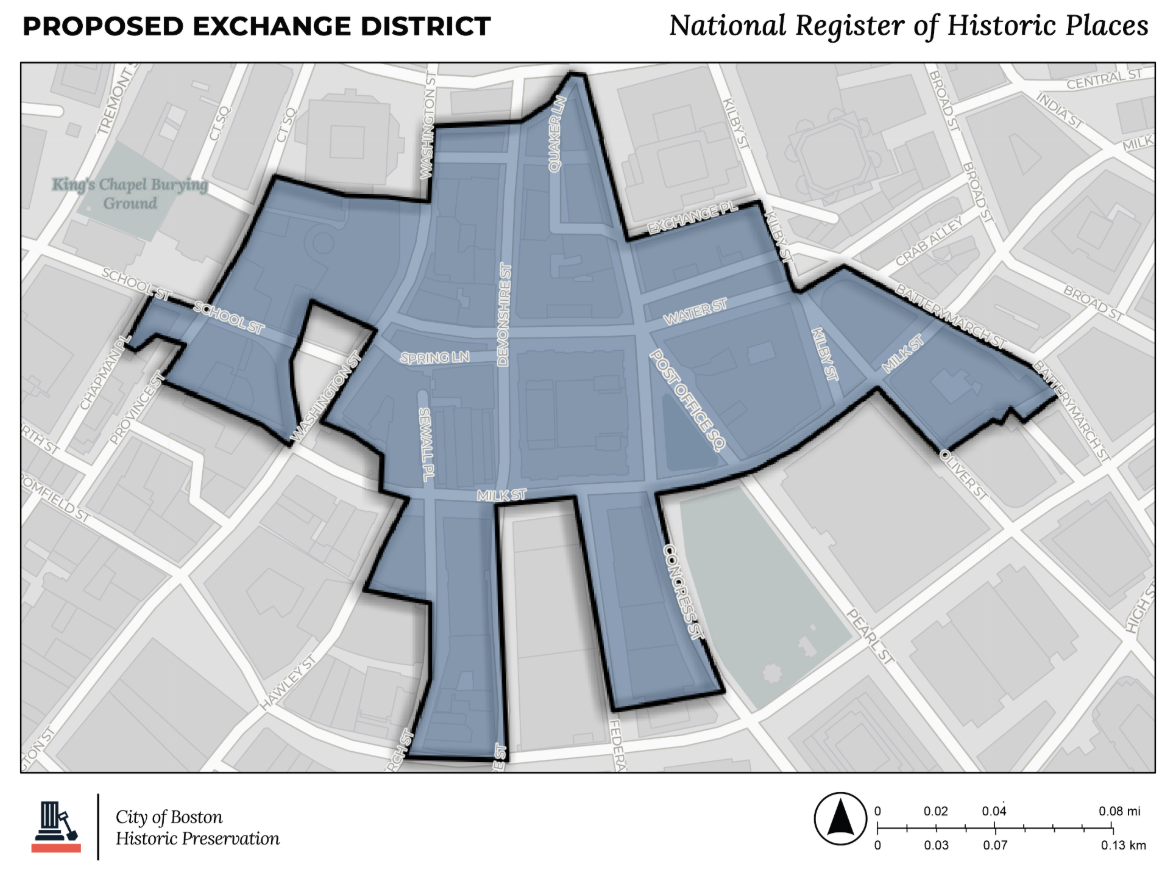
Task: Click the 'DEVONSHIRE ST' street label
Action: pyautogui.click(x=504, y=315)
